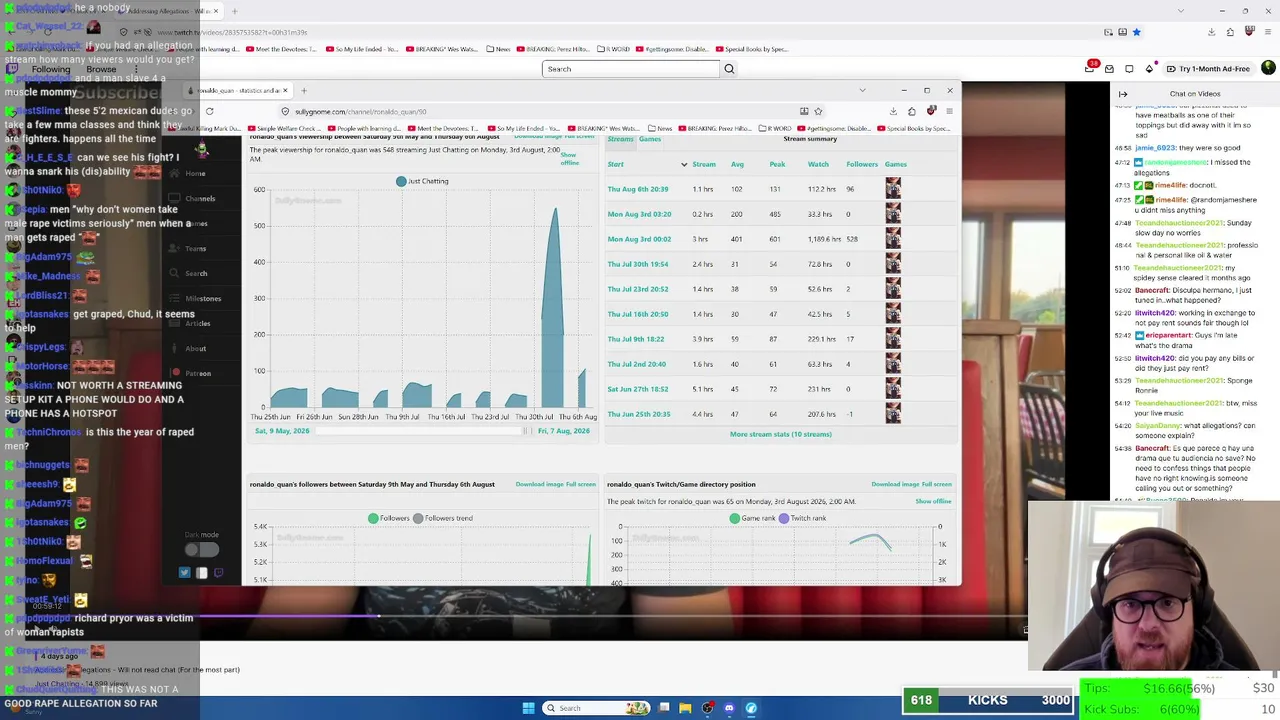Viewport: 1280px width, 720px height.
Task: Open downloads in the SullyGnome browser window
Action: coord(893,111)
